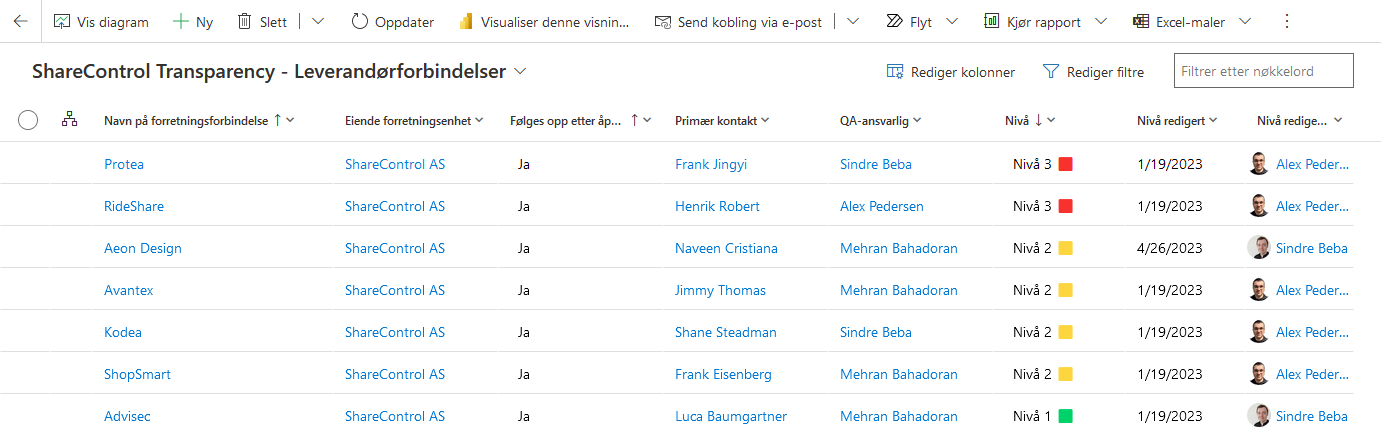The width and height of the screenshot is (1381, 435).
Task: Click Rediger kolonner button
Action: [951, 72]
